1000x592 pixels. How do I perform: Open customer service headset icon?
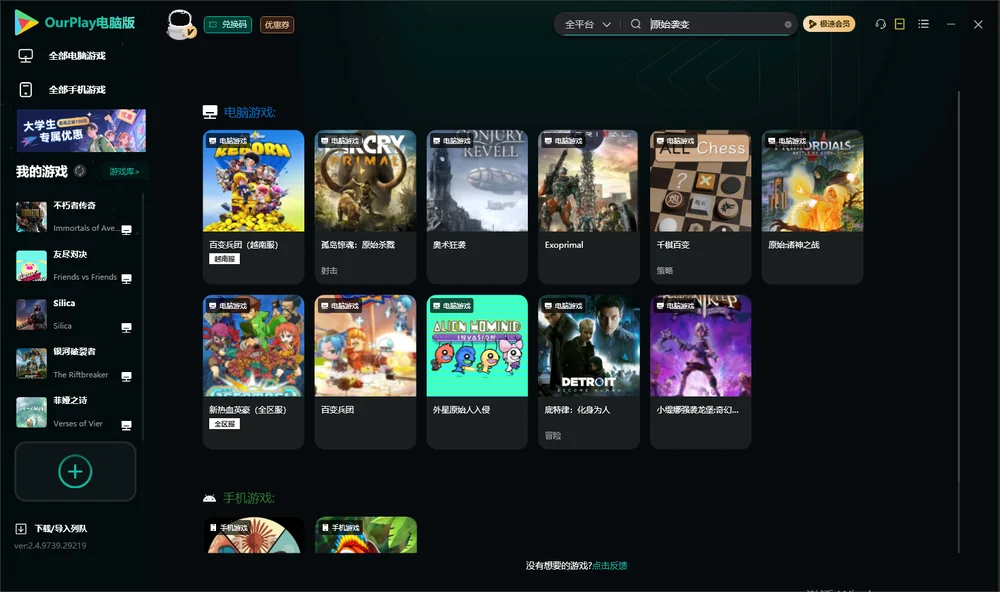(x=881, y=24)
